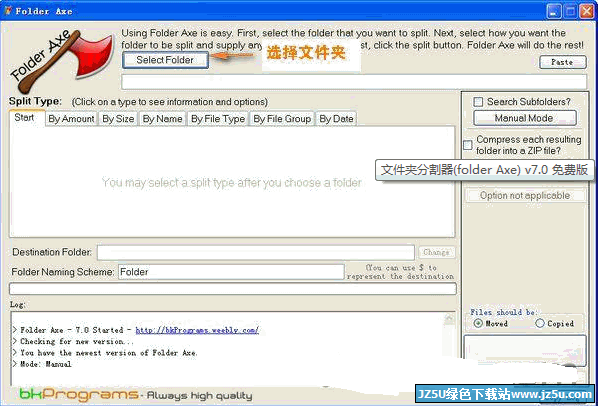Switch to the By Amount tab

click(x=71, y=119)
